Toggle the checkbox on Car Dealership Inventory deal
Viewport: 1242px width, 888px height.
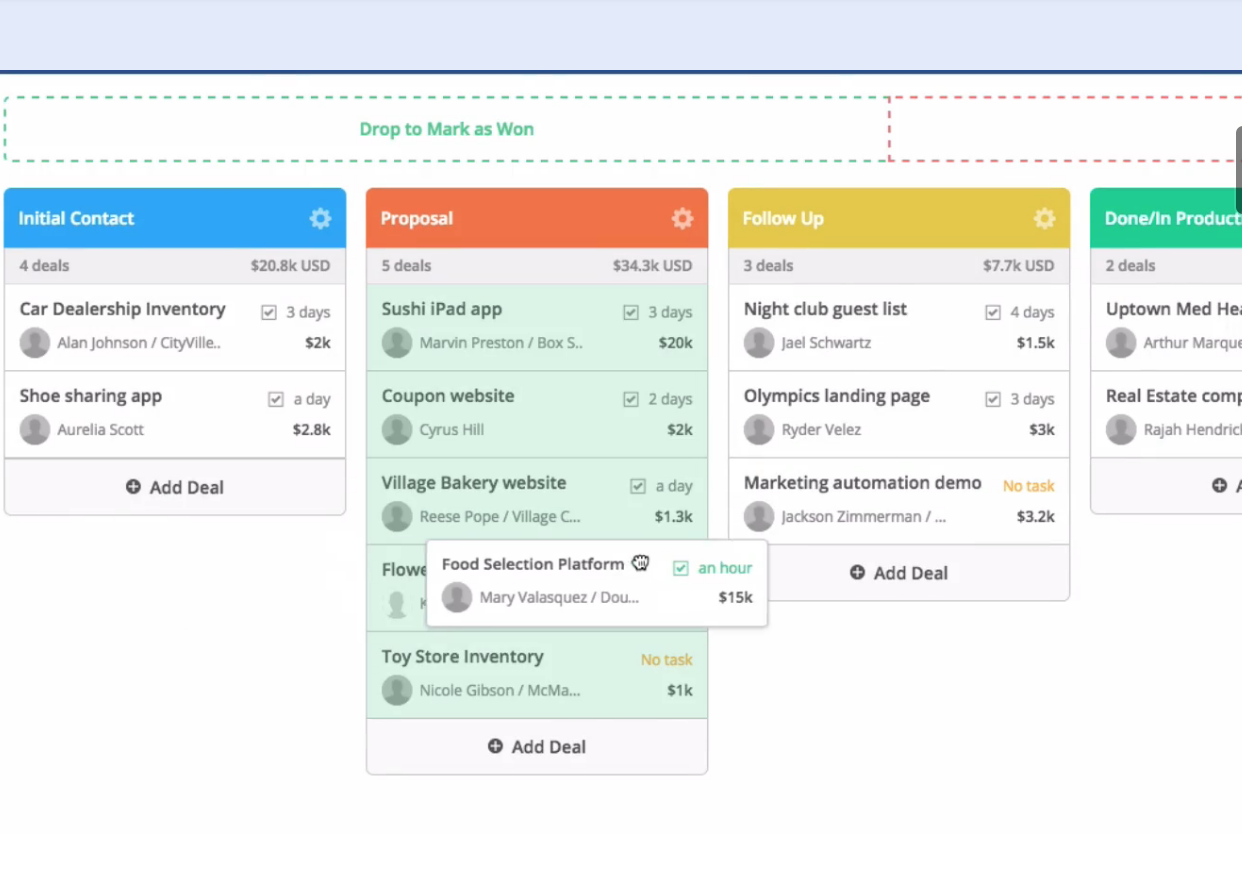pos(269,312)
